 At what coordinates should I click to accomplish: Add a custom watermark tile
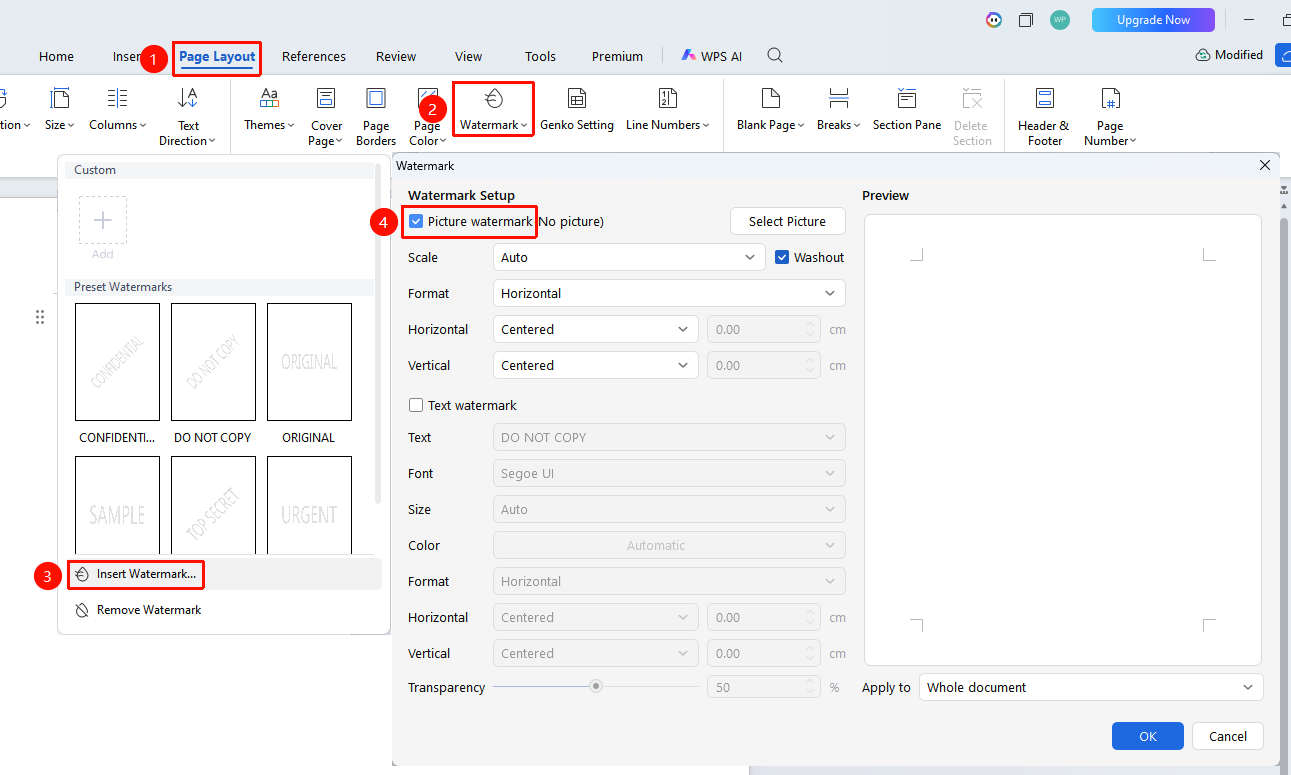103,220
